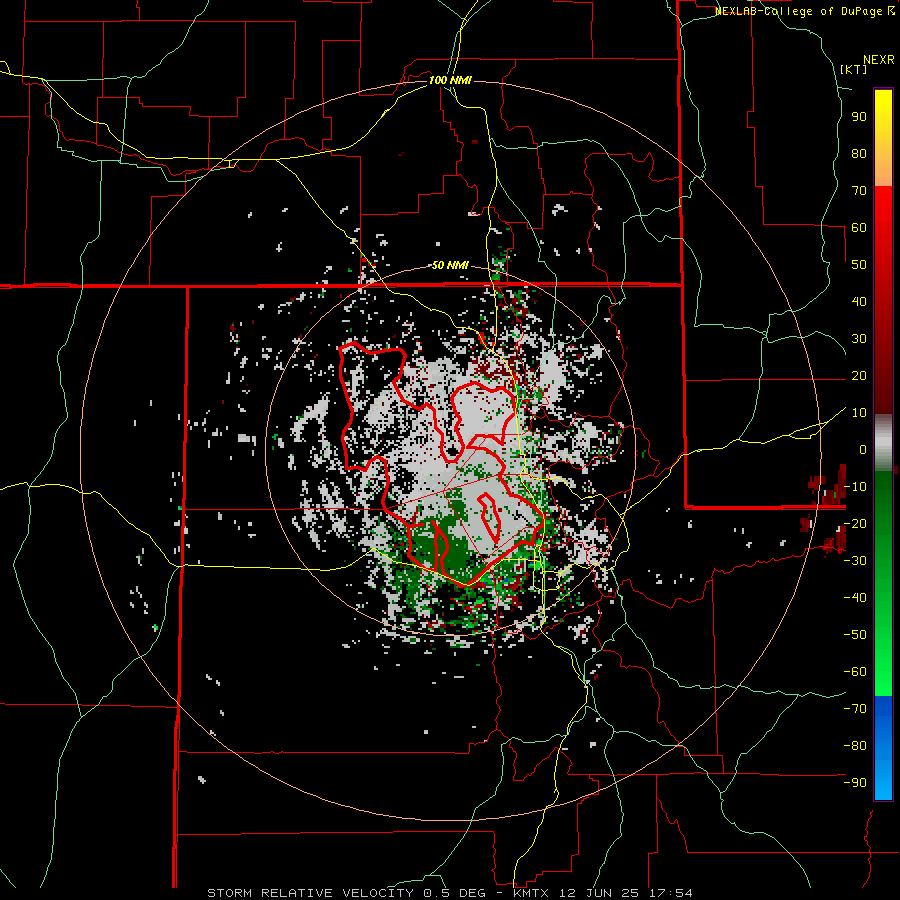Click the -80 value on velocity scale

click(855, 746)
